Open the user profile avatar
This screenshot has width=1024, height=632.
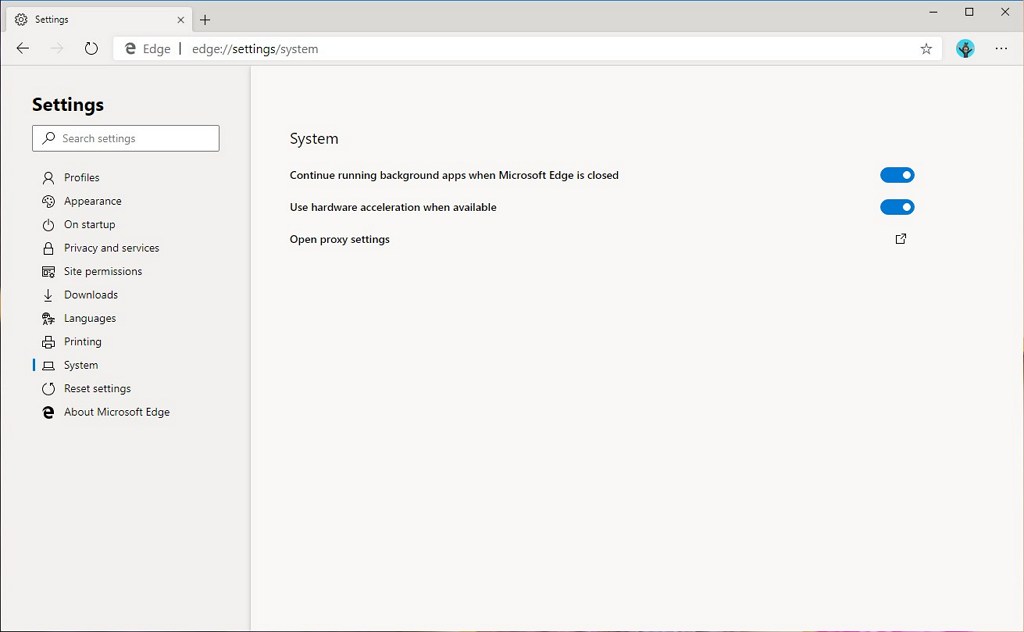point(965,48)
